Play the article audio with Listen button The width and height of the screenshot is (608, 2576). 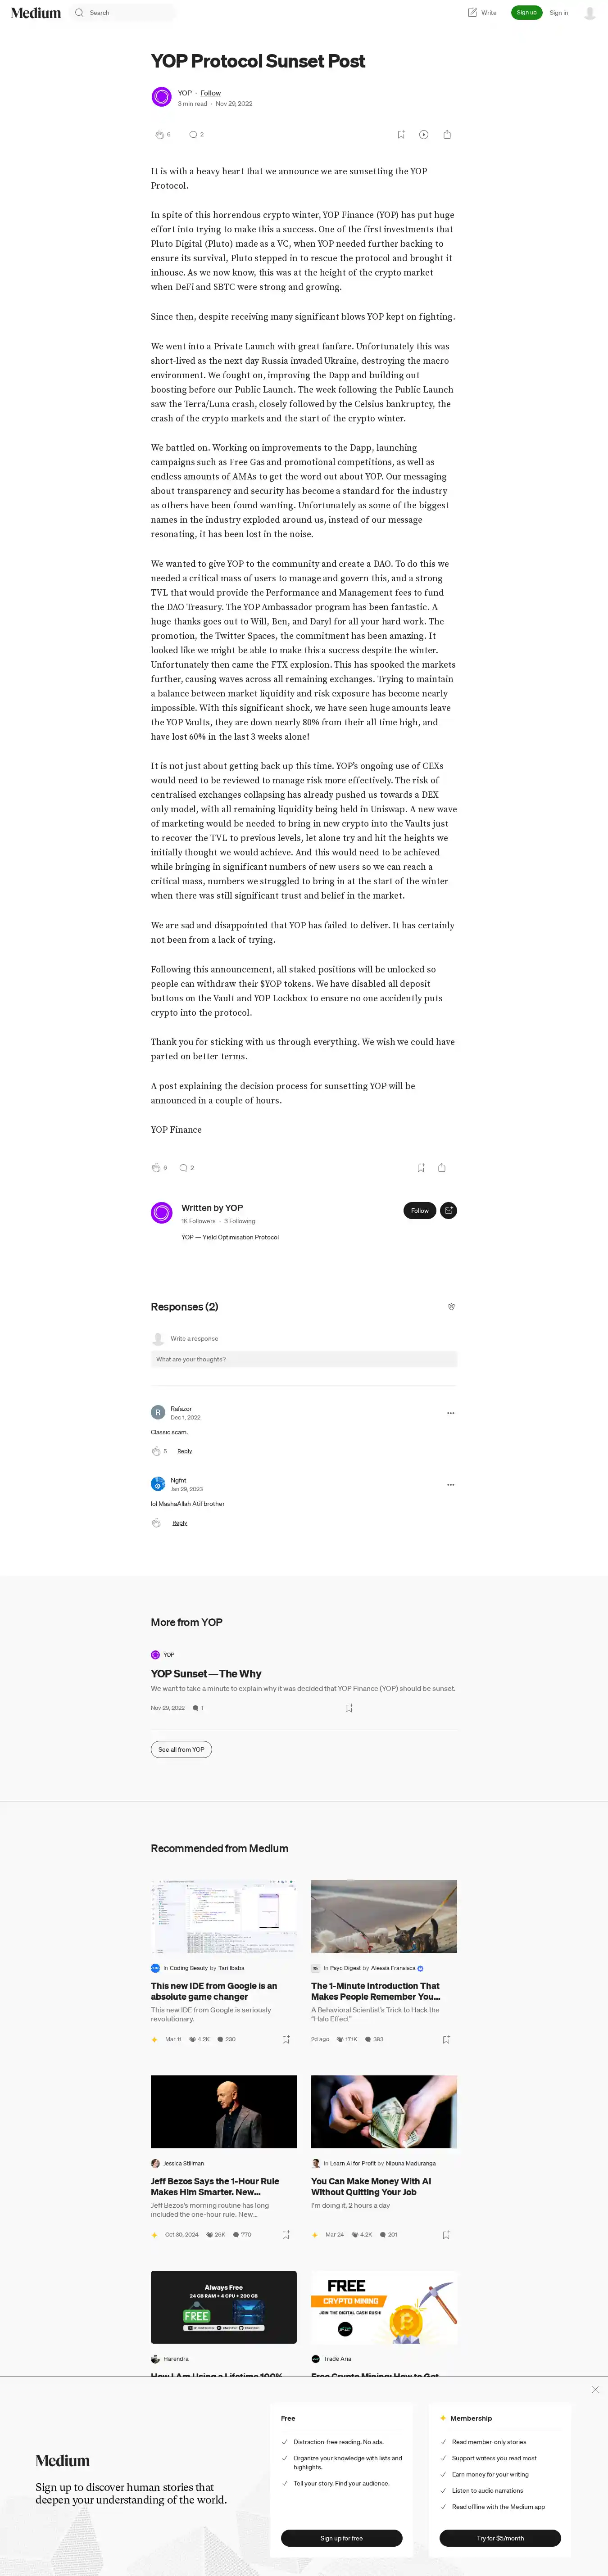(x=424, y=134)
